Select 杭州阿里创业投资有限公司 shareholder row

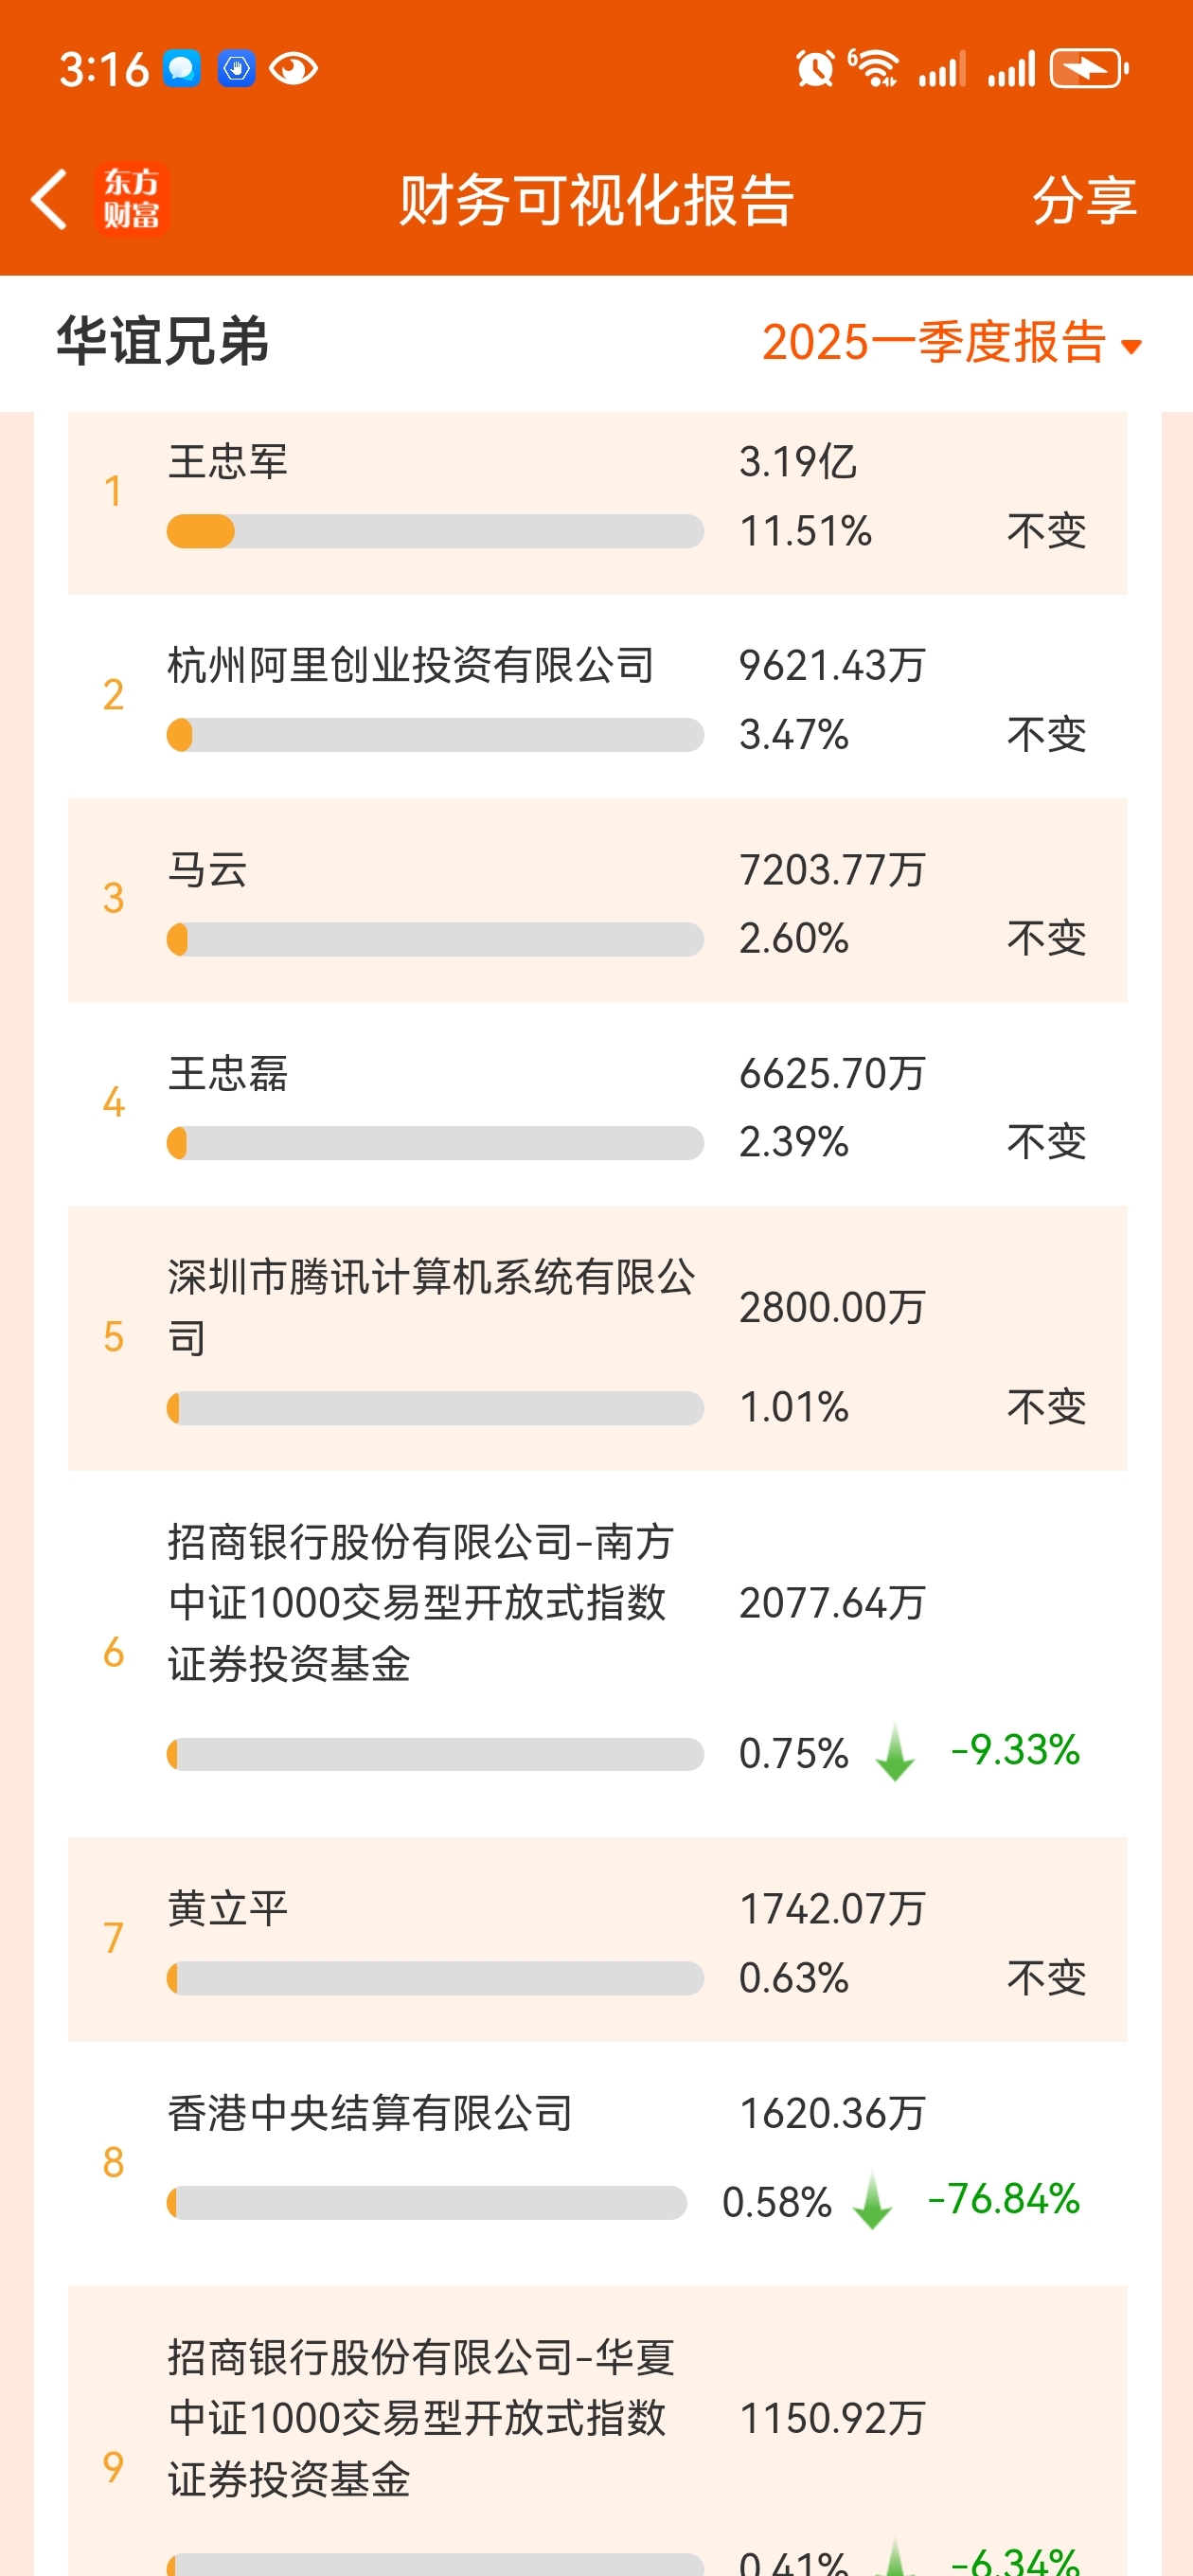[597, 697]
